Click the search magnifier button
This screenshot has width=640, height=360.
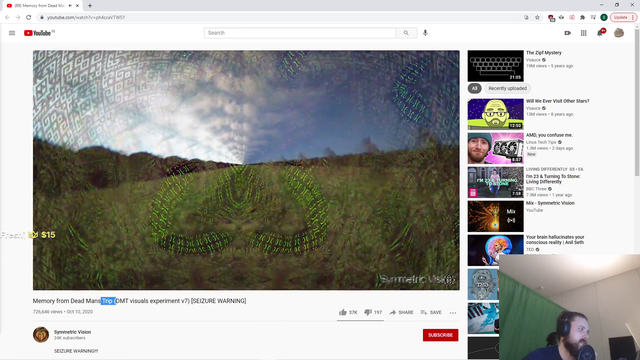[406, 33]
